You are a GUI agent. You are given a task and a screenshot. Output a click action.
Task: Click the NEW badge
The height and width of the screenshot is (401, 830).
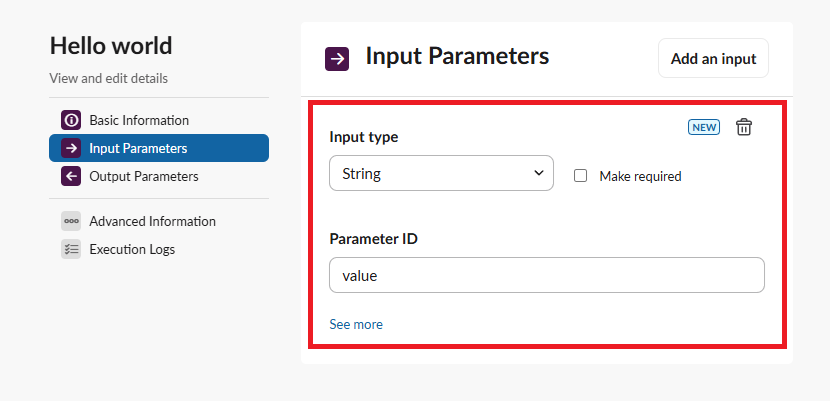pos(703,127)
